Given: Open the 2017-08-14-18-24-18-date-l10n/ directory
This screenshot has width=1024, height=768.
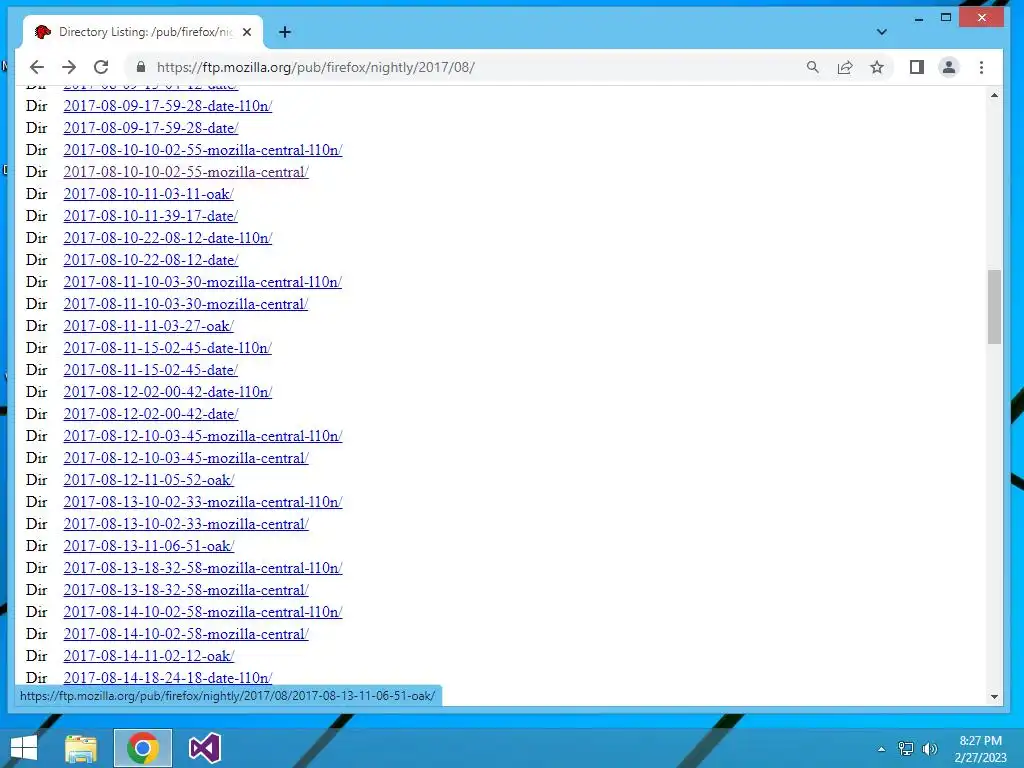Looking at the screenshot, I should pos(168,678).
